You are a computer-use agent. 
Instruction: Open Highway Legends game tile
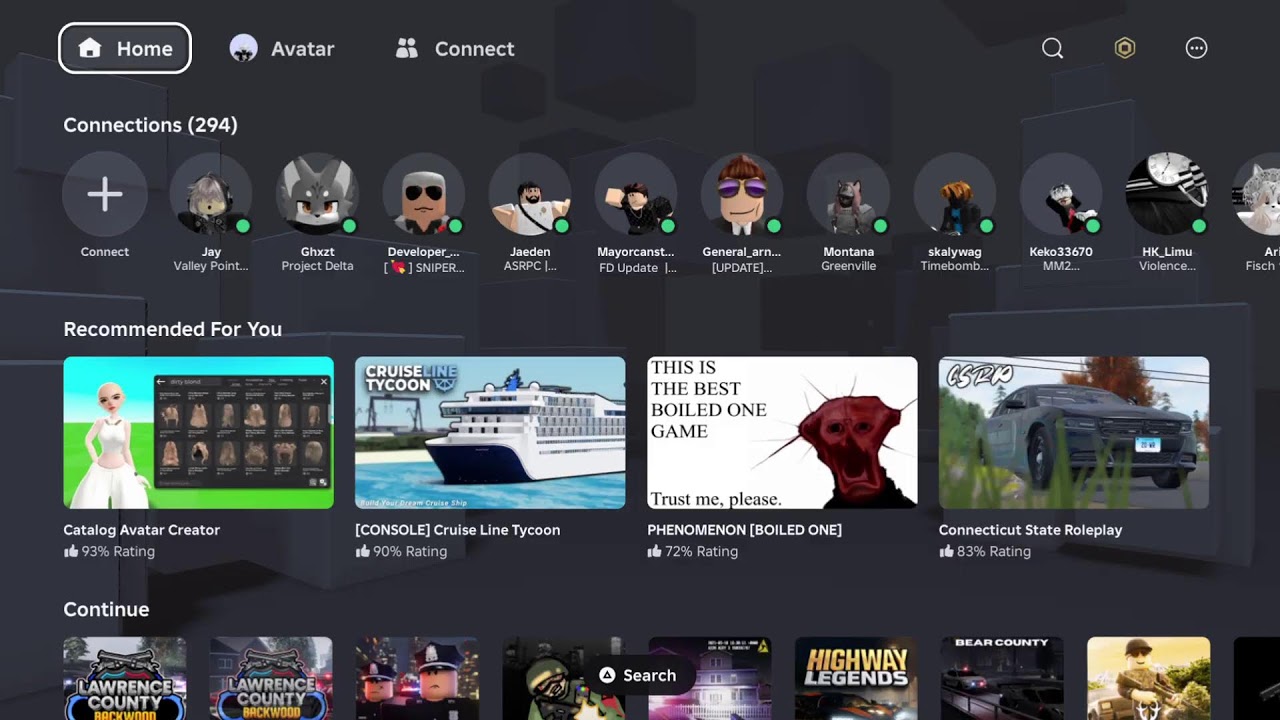coord(856,678)
